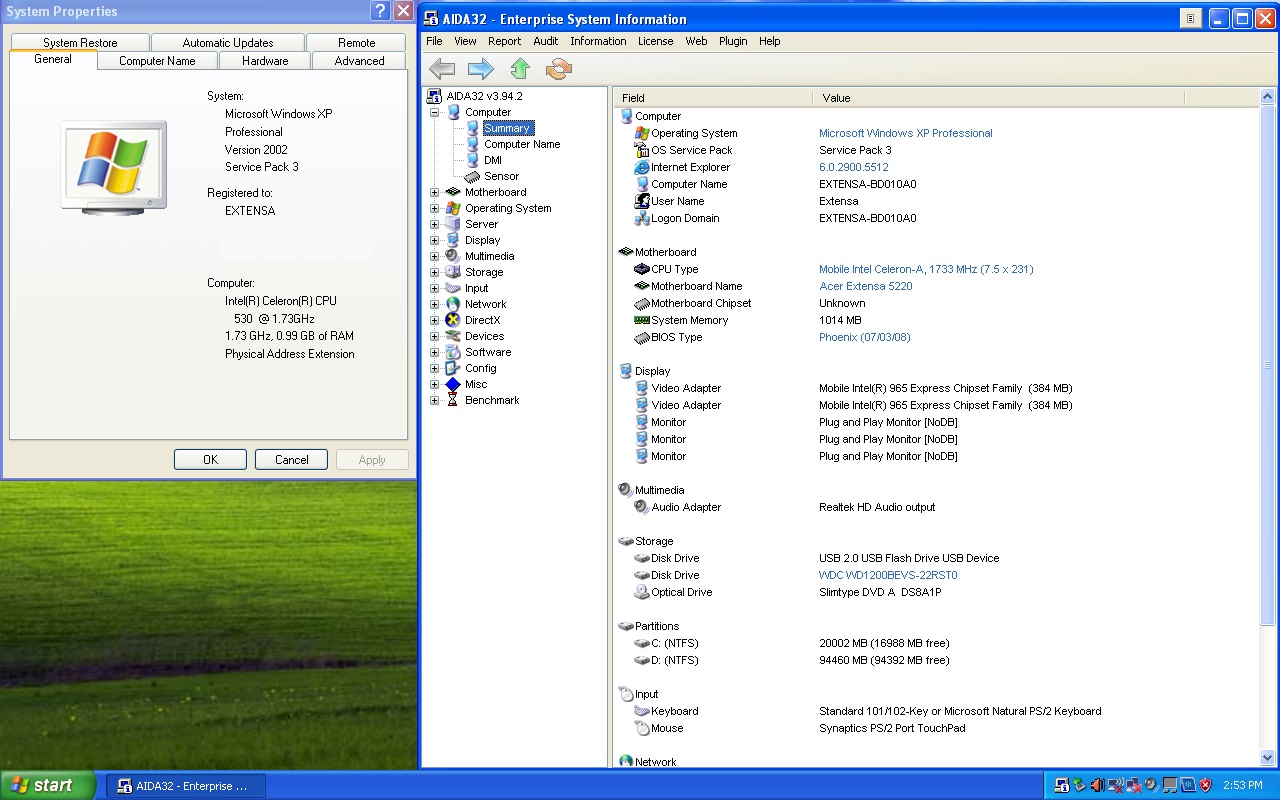Click the question mark help button in System Properties
Viewport: 1280px width, 800px height.
(x=380, y=11)
